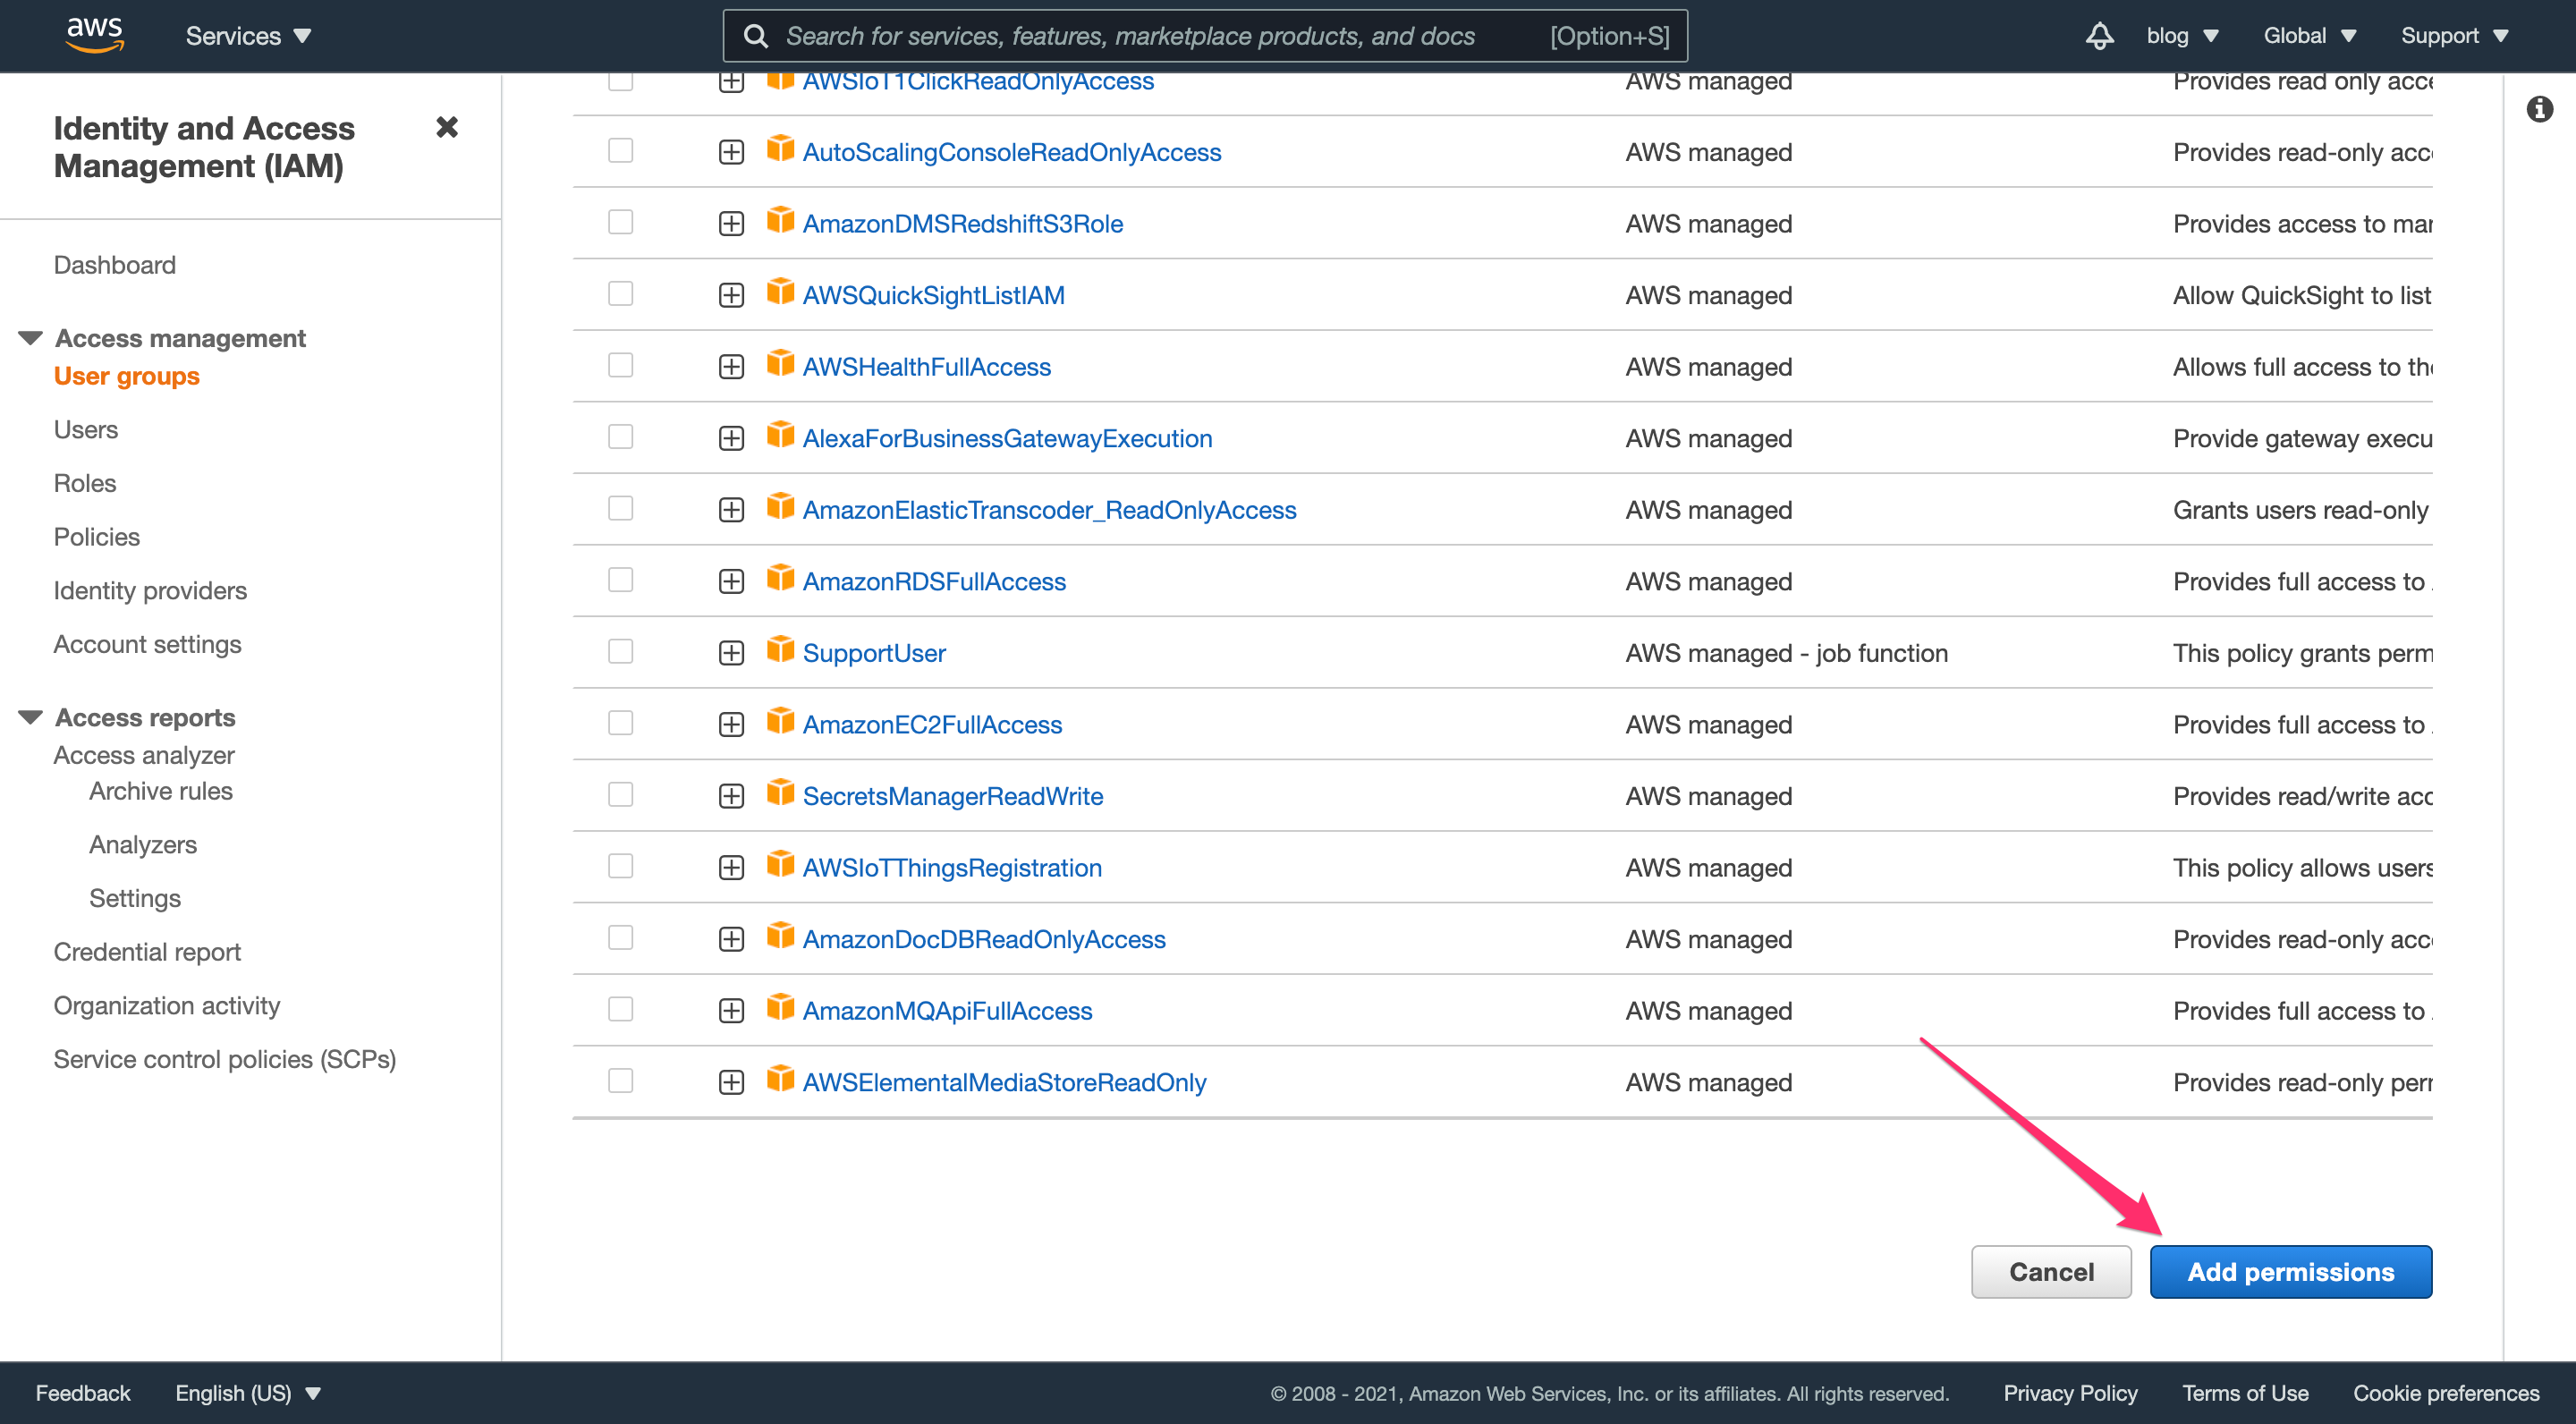Screen dimensions: 2576x1424
Task: Select the AWSQuickSightListIAM checkbox
Action: click(620, 294)
